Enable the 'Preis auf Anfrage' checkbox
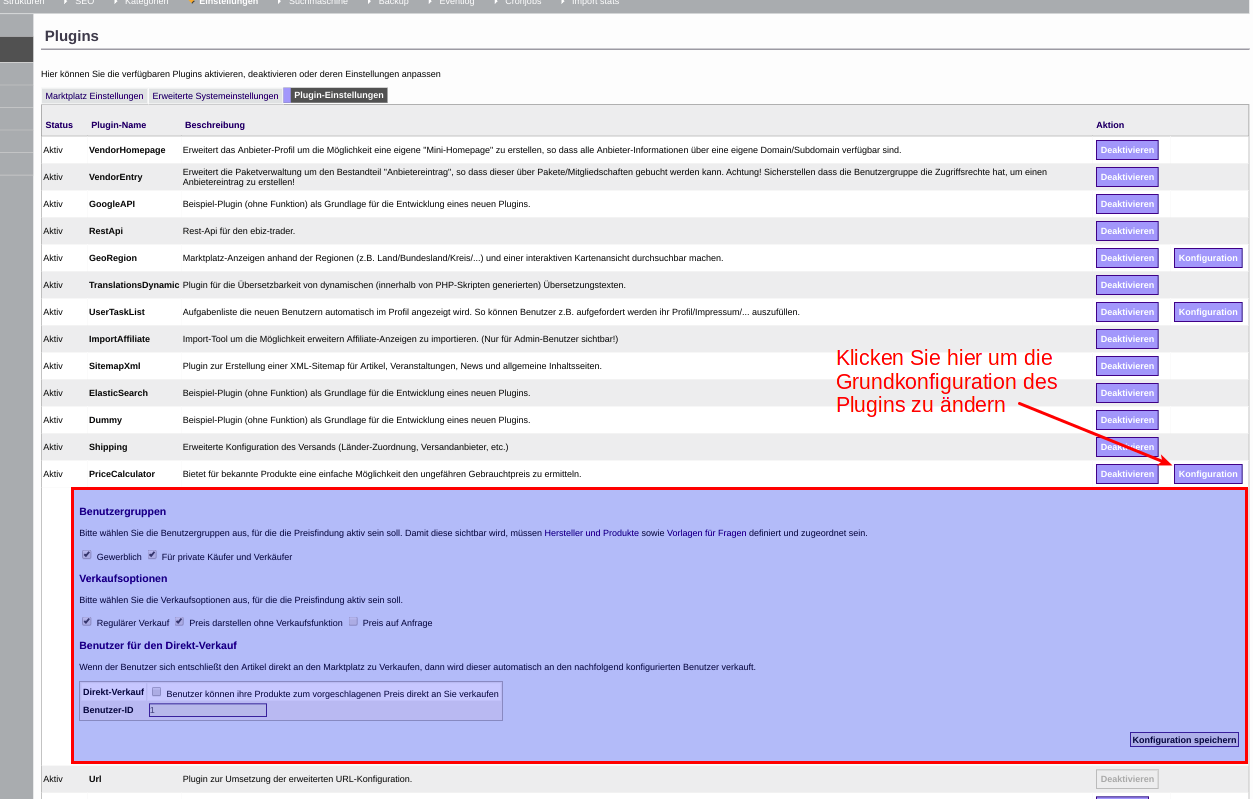This screenshot has width=1253, height=799. click(x=353, y=621)
